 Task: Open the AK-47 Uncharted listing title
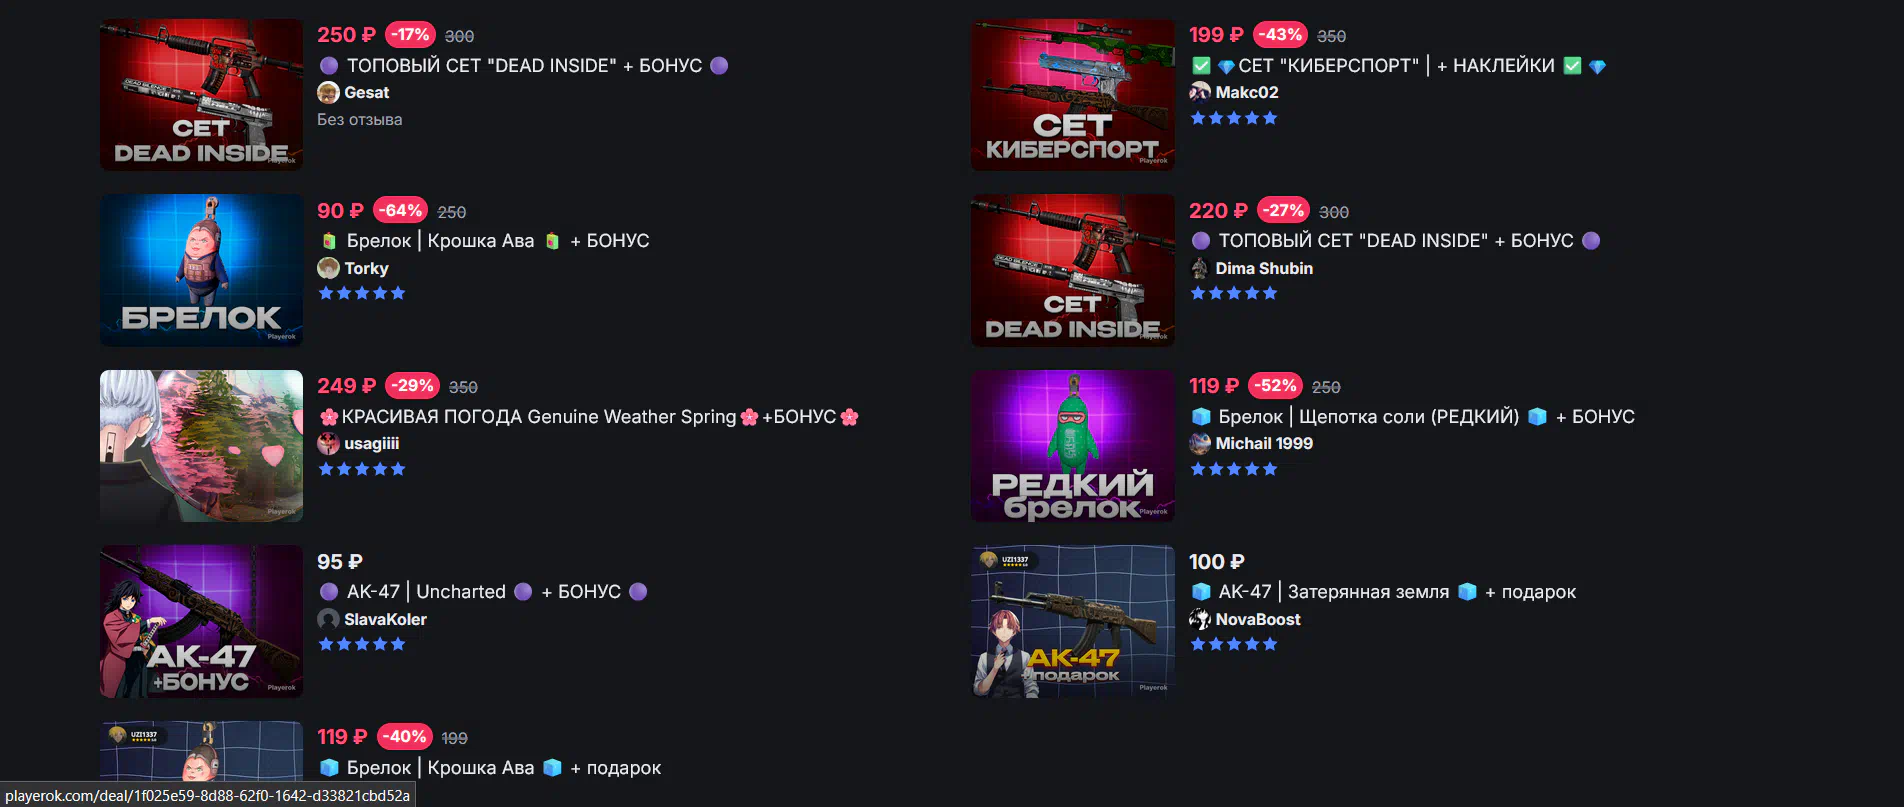point(483,592)
